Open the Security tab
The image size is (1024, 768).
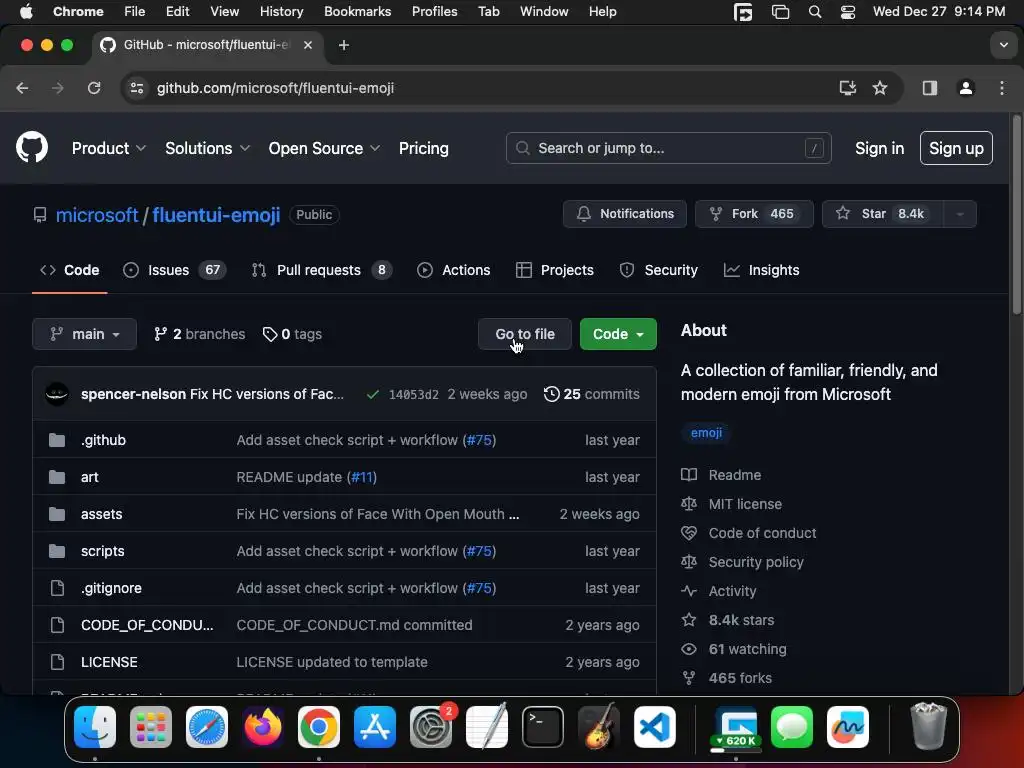pos(658,270)
